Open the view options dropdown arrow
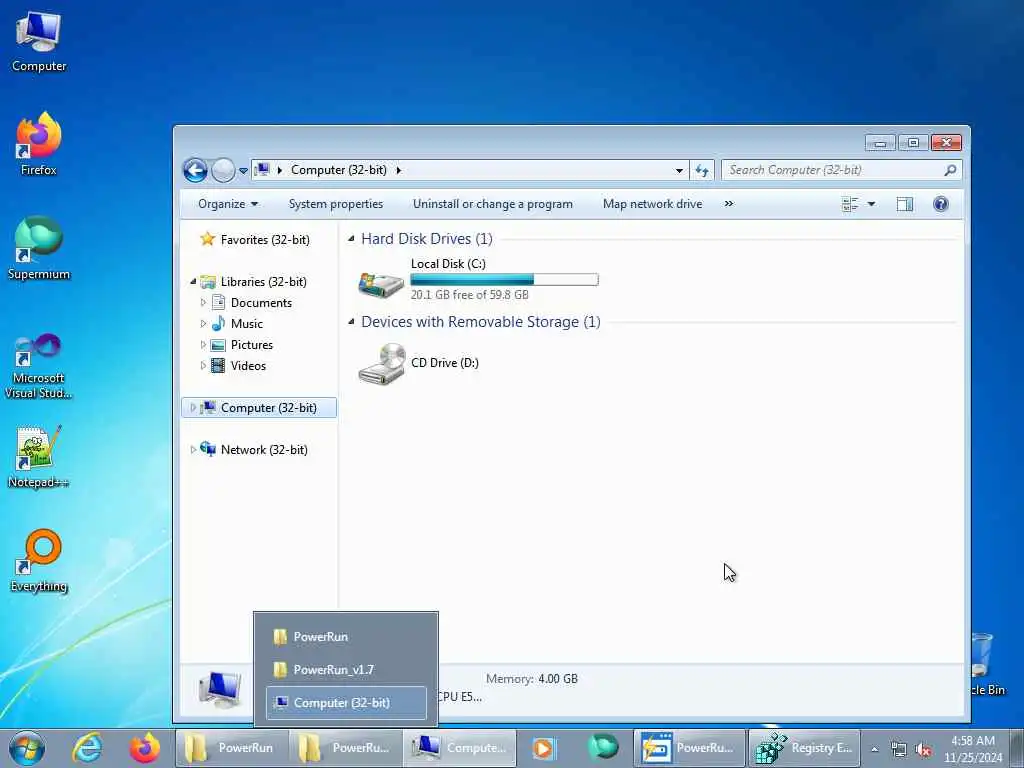This screenshot has height=768, width=1024. [871, 204]
